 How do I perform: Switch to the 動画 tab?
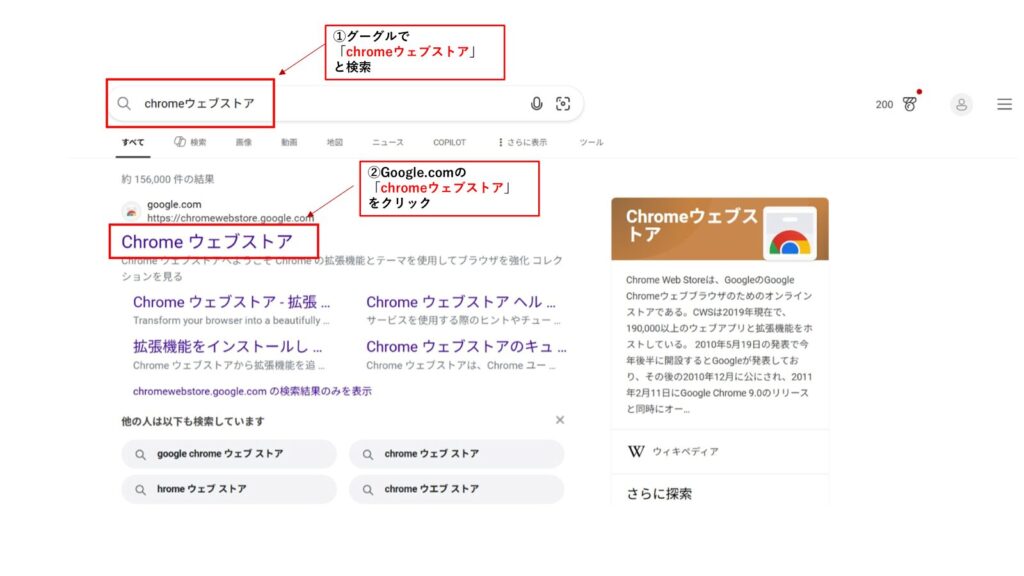pyautogui.click(x=289, y=142)
